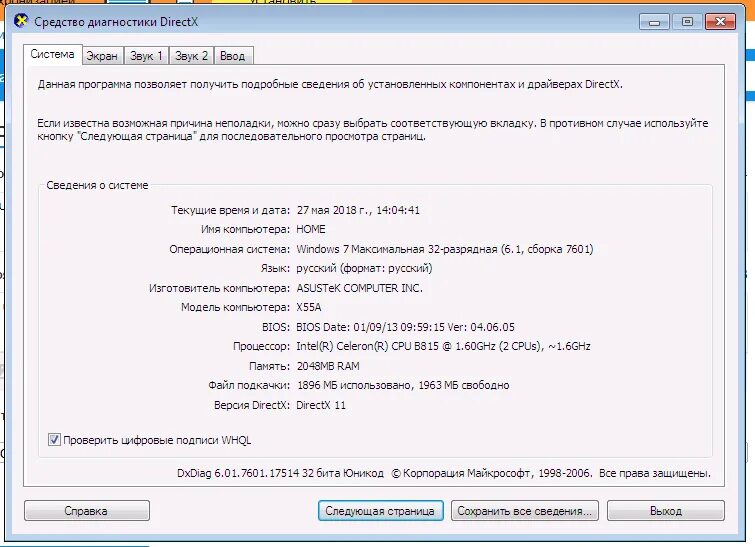The width and height of the screenshot is (755, 547).
Task: Toggle Проверить цифровые подписи WHQL checkbox
Action: click(x=54, y=440)
